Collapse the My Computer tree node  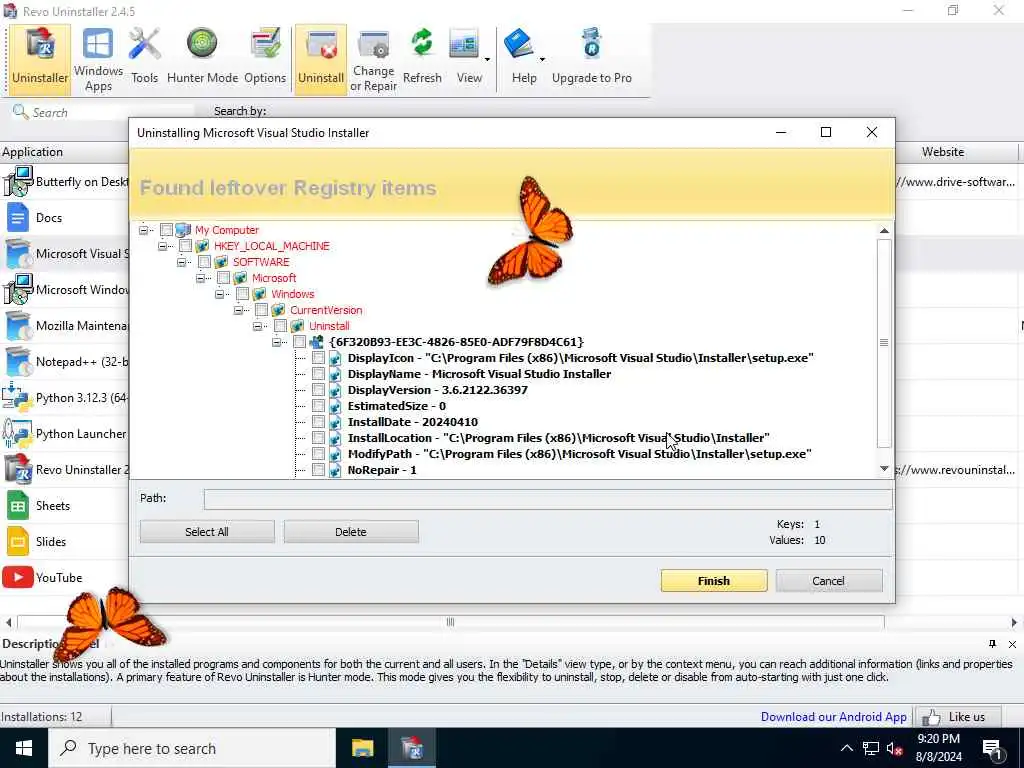coord(144,230)
